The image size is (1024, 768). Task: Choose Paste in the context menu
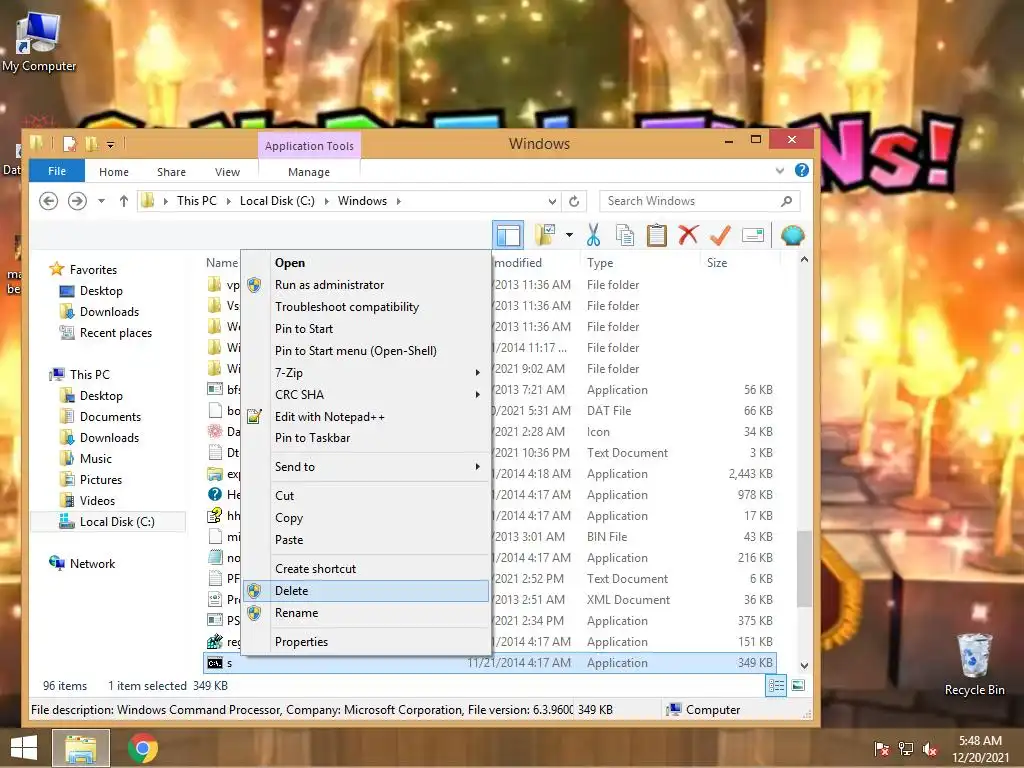point(366,539)
